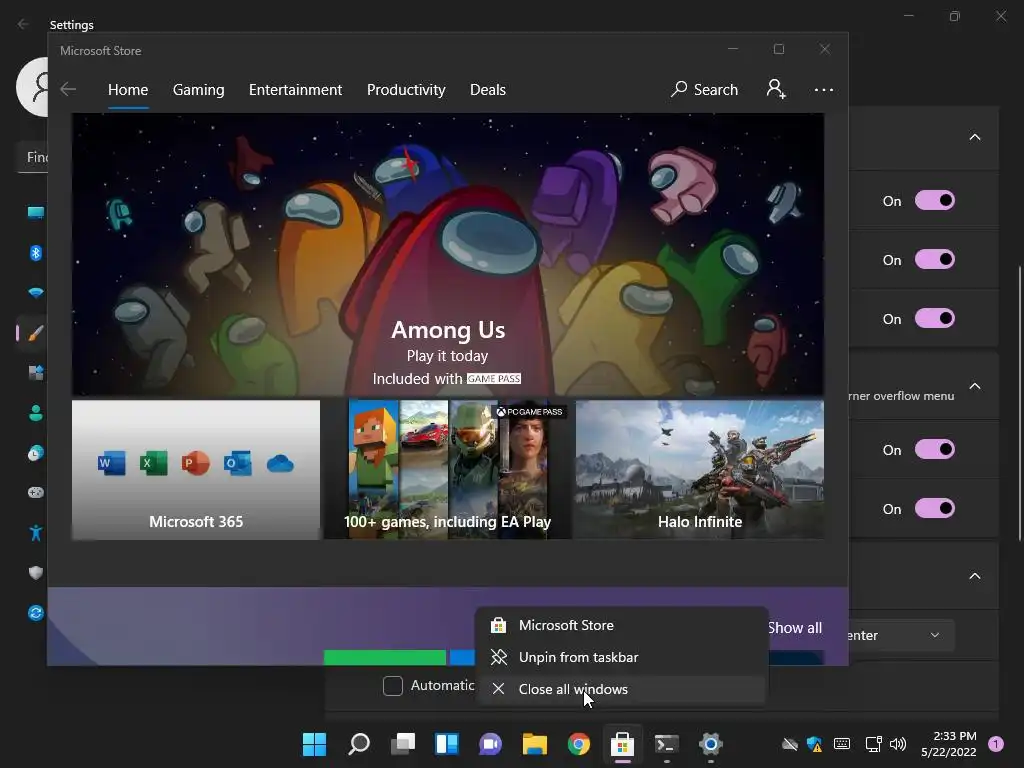Viewport: 1024px width, 768px height.
Task: Open the notification count badge
Action: tap(996, 743)
